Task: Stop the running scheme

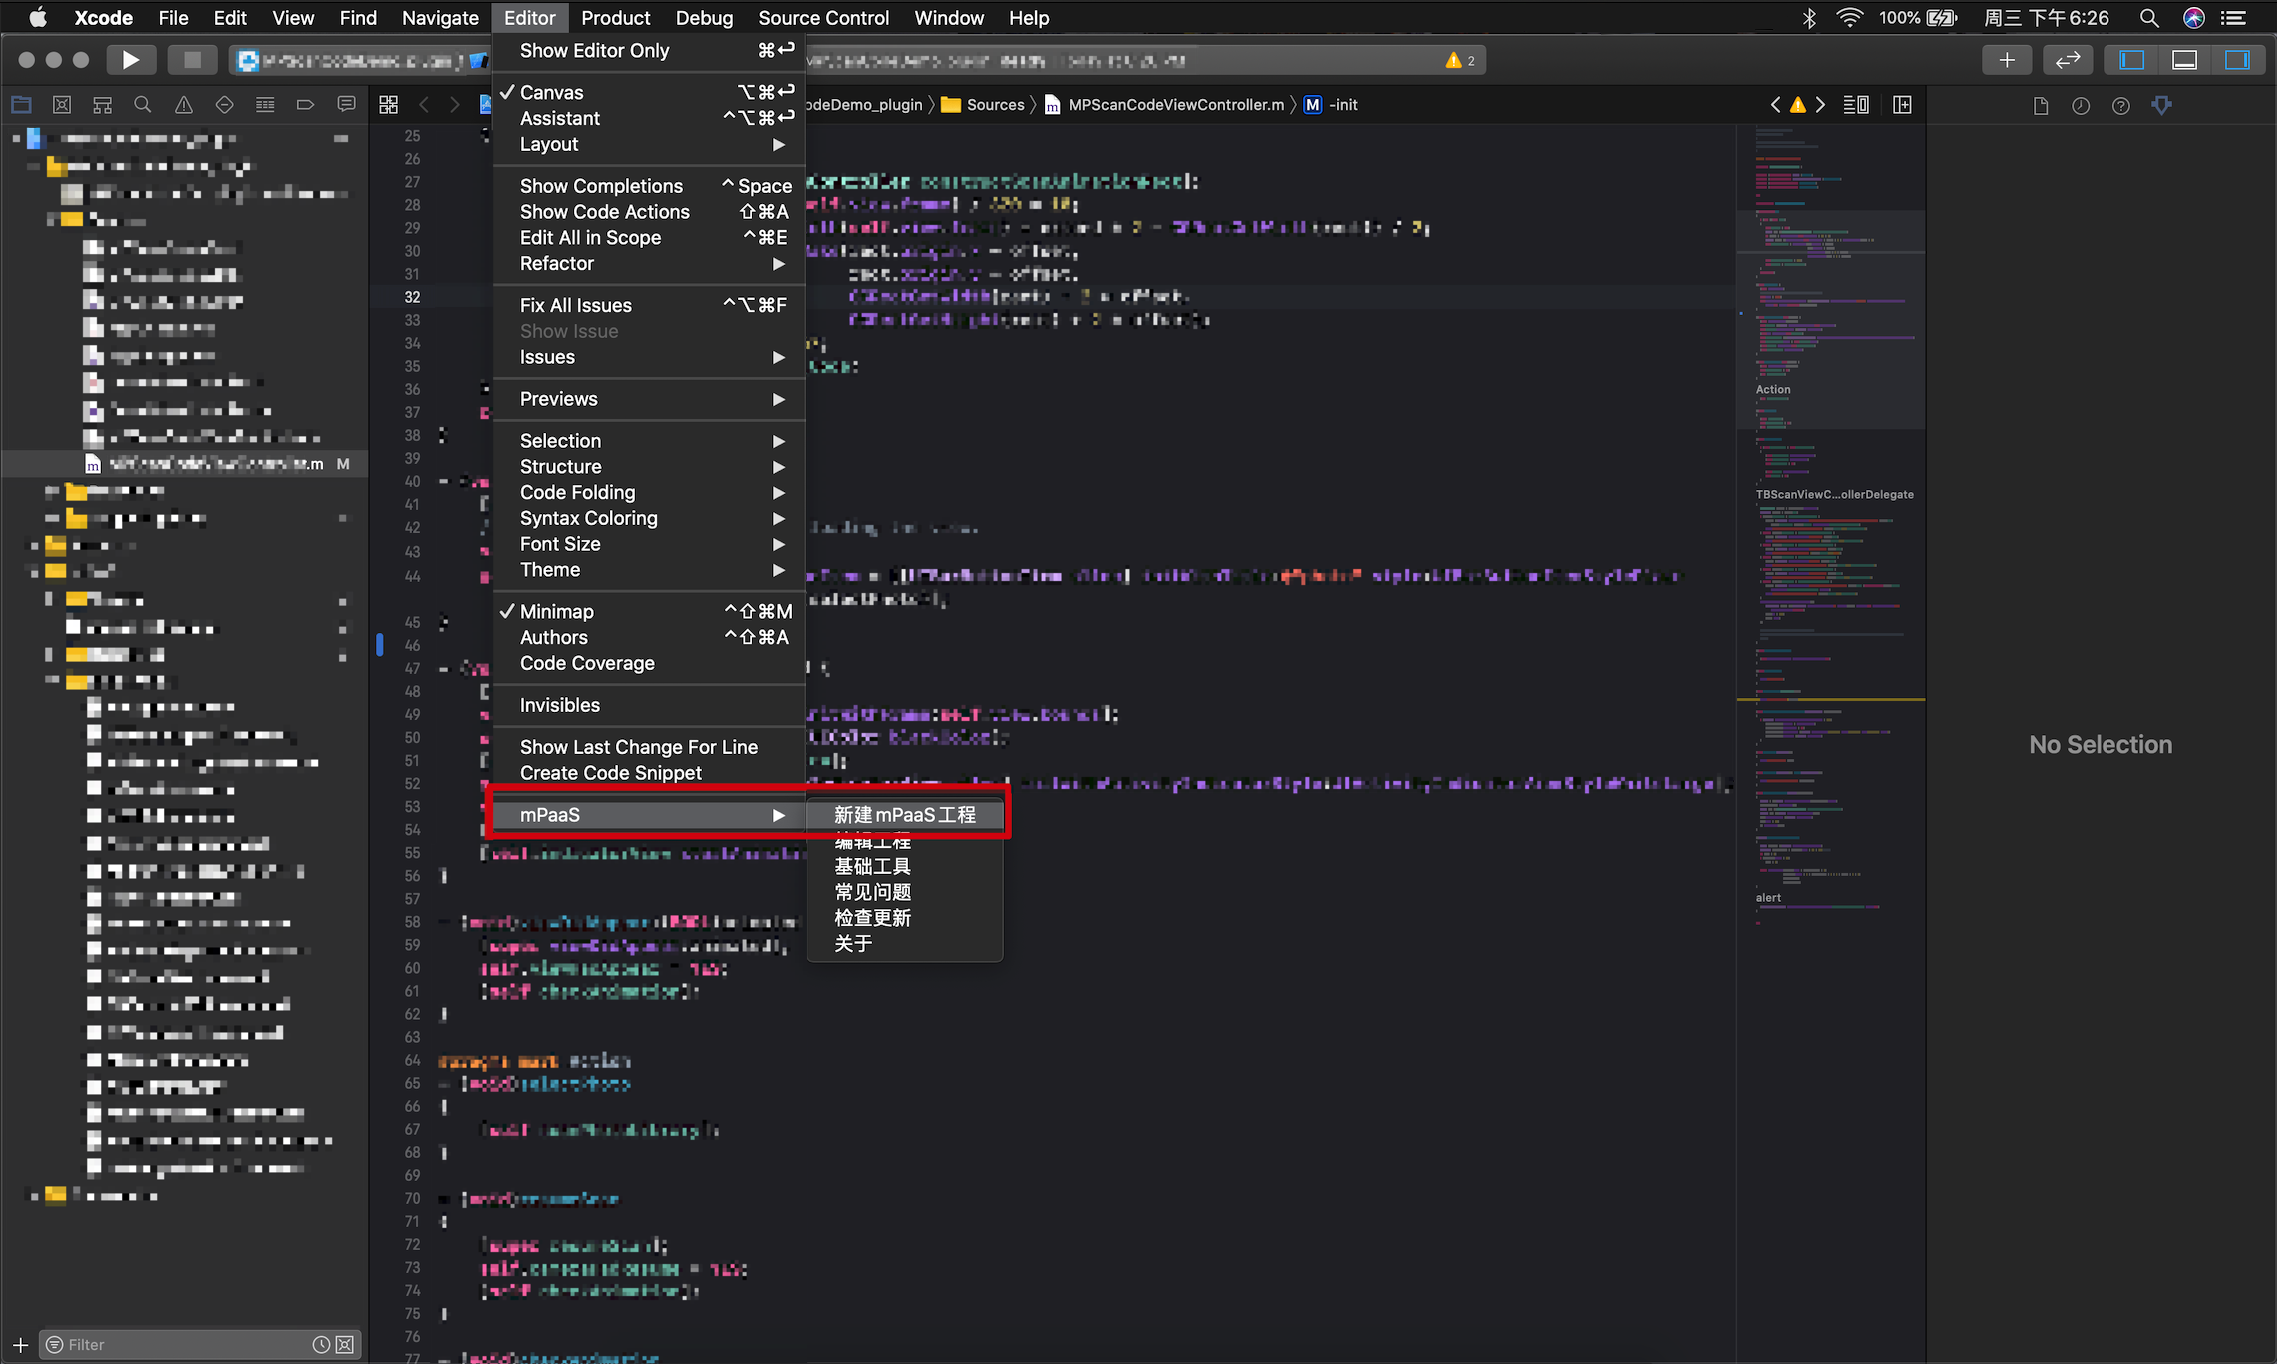Action: click(x=192, y=60)
